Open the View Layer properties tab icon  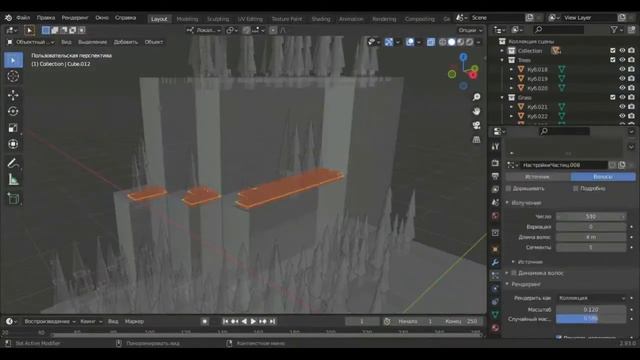coord(495,189)
